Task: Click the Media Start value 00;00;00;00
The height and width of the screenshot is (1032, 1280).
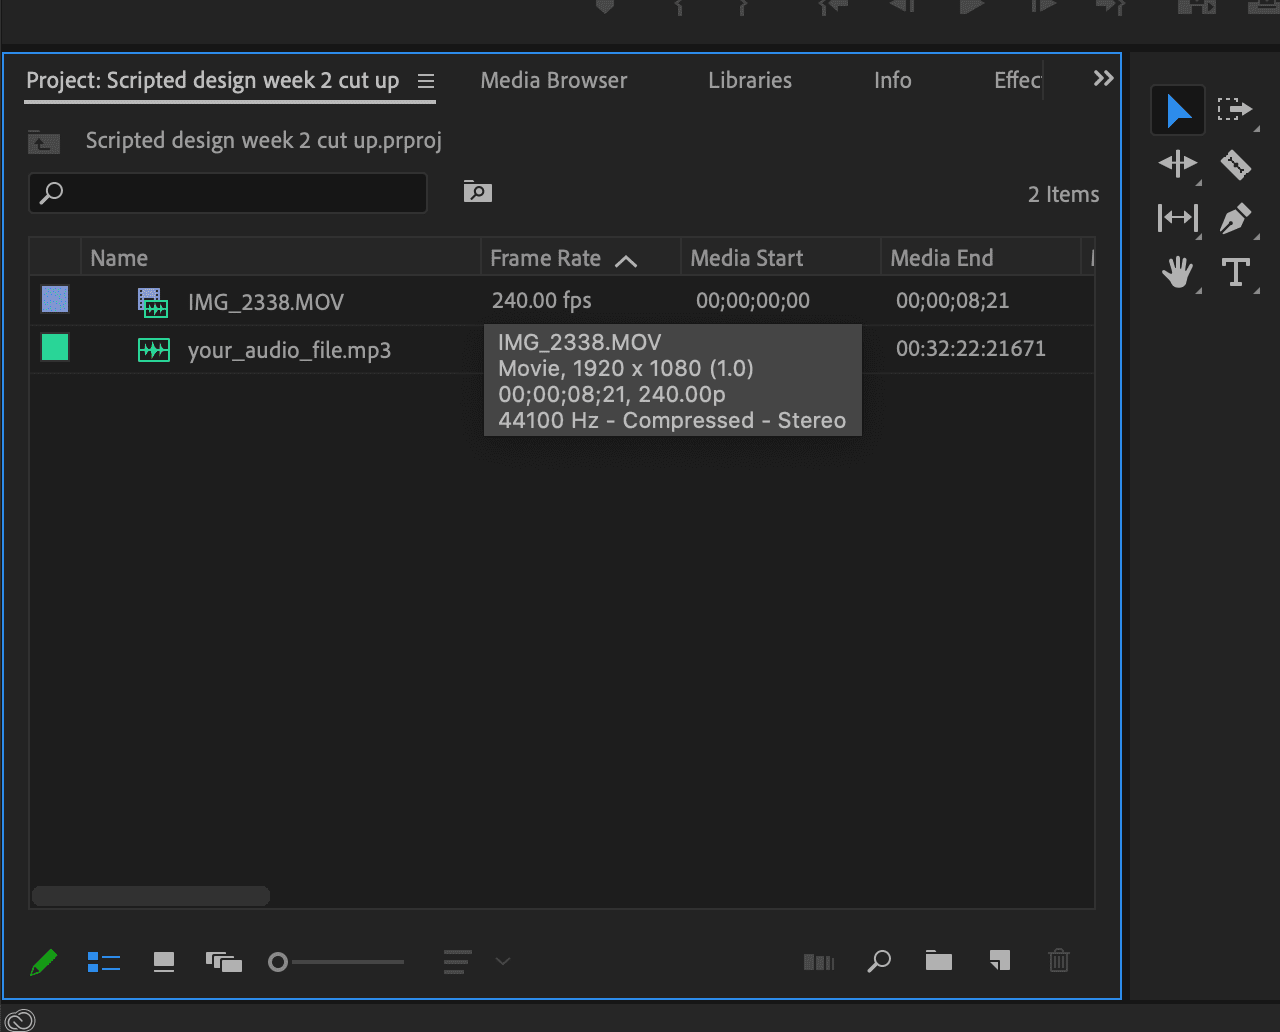Action: pyautogui.click(x=753, y=301)
